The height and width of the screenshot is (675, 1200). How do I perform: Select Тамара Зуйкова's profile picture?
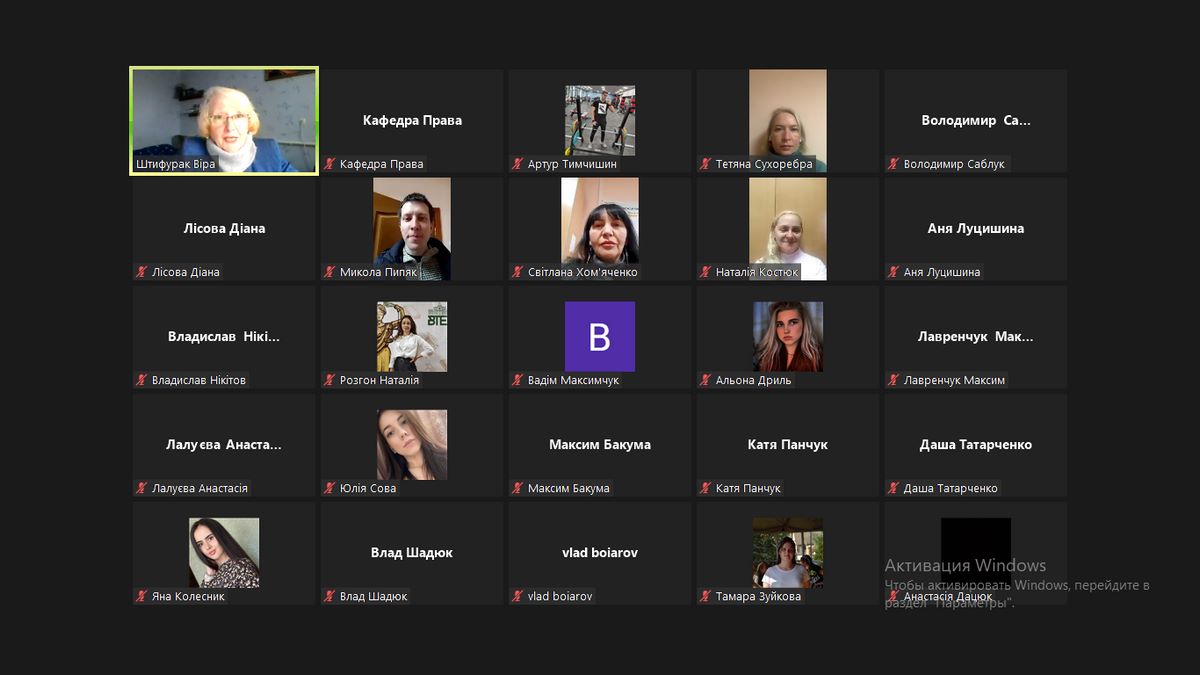click(x=788, y=552)
